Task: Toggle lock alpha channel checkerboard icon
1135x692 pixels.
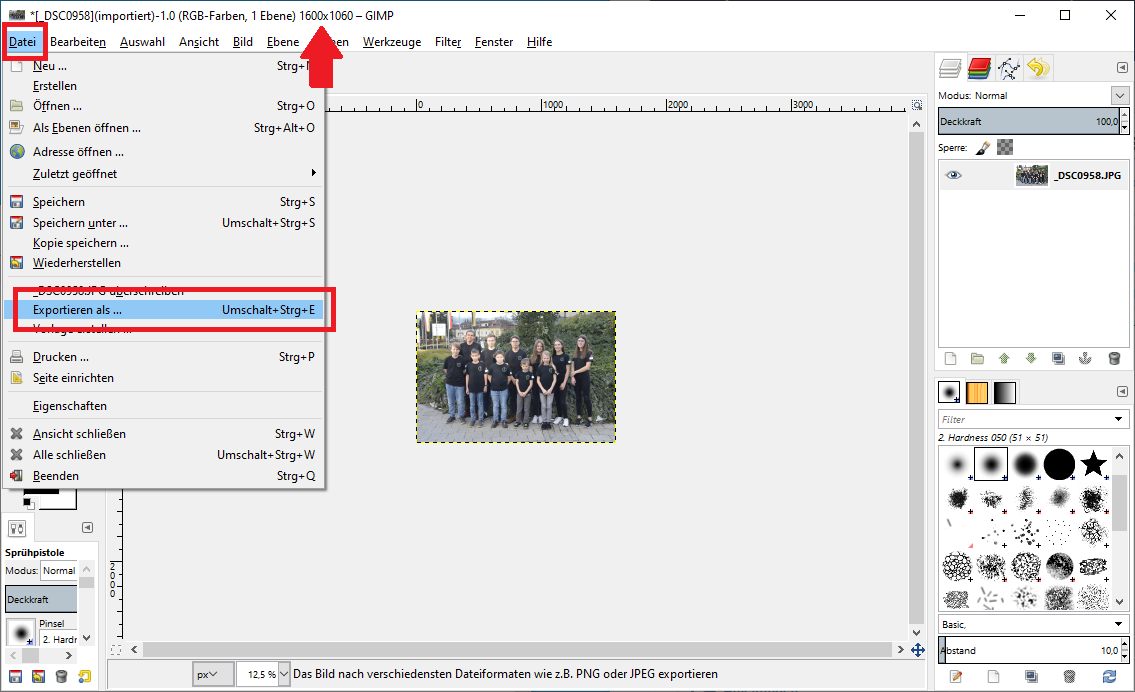Action: 1005,148
